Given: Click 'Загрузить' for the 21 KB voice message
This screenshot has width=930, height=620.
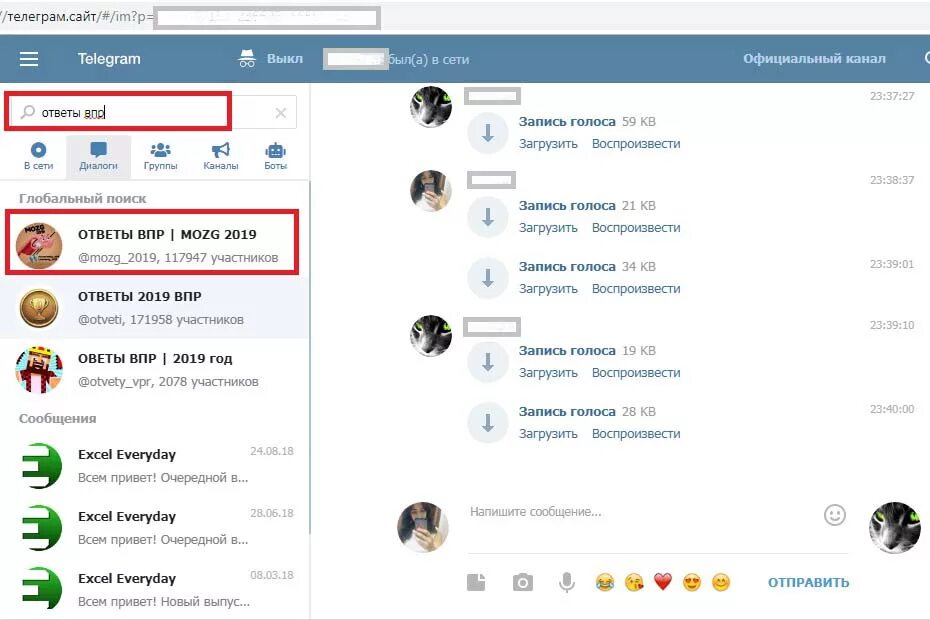Looking at the screenshot, I should point(548,228).
